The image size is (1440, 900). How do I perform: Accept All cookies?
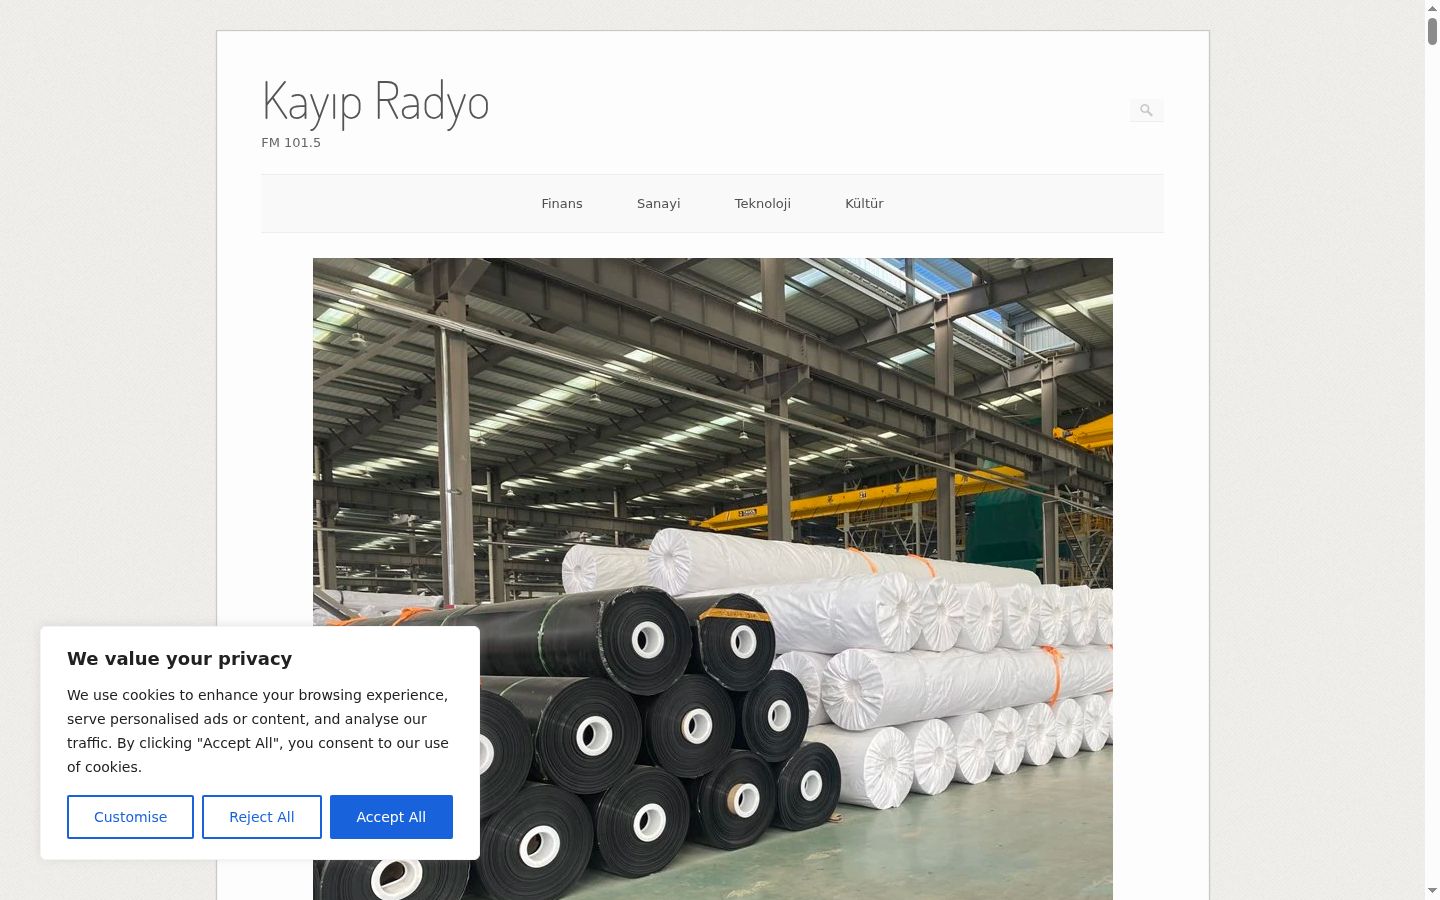(391, 817)
